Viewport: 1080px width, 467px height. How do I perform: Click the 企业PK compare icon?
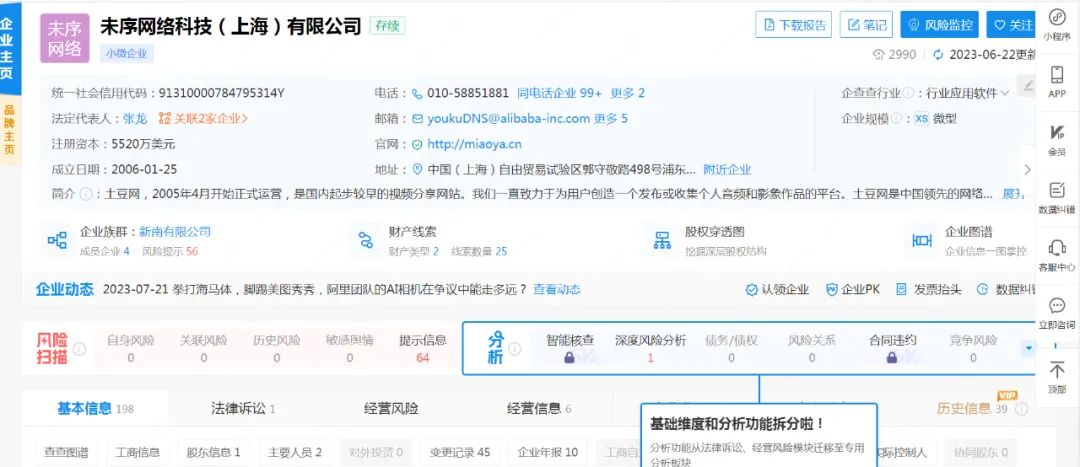(832, 290)
